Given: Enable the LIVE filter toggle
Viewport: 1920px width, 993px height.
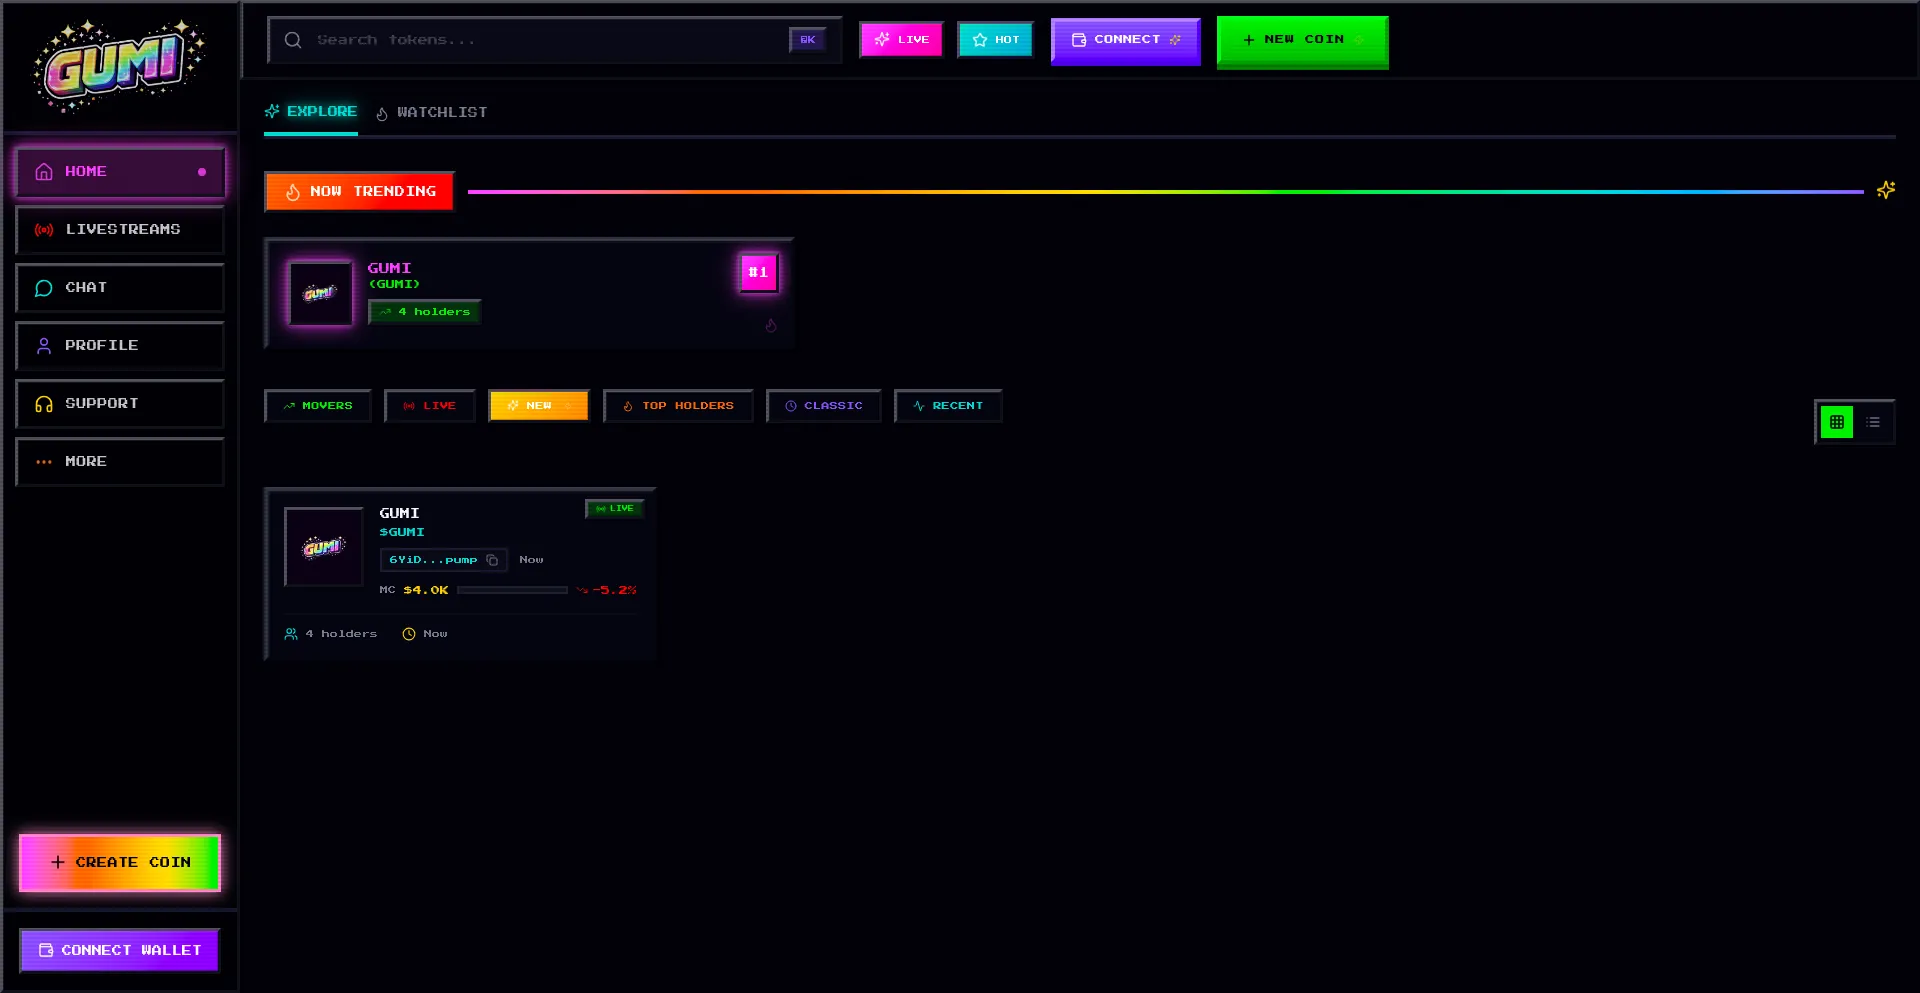Looking at the screenshot, I should [429, 406].
